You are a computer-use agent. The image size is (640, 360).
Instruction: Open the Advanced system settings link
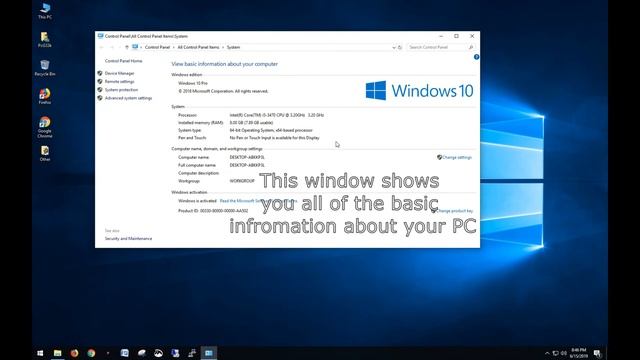click(x=128, y=98)
